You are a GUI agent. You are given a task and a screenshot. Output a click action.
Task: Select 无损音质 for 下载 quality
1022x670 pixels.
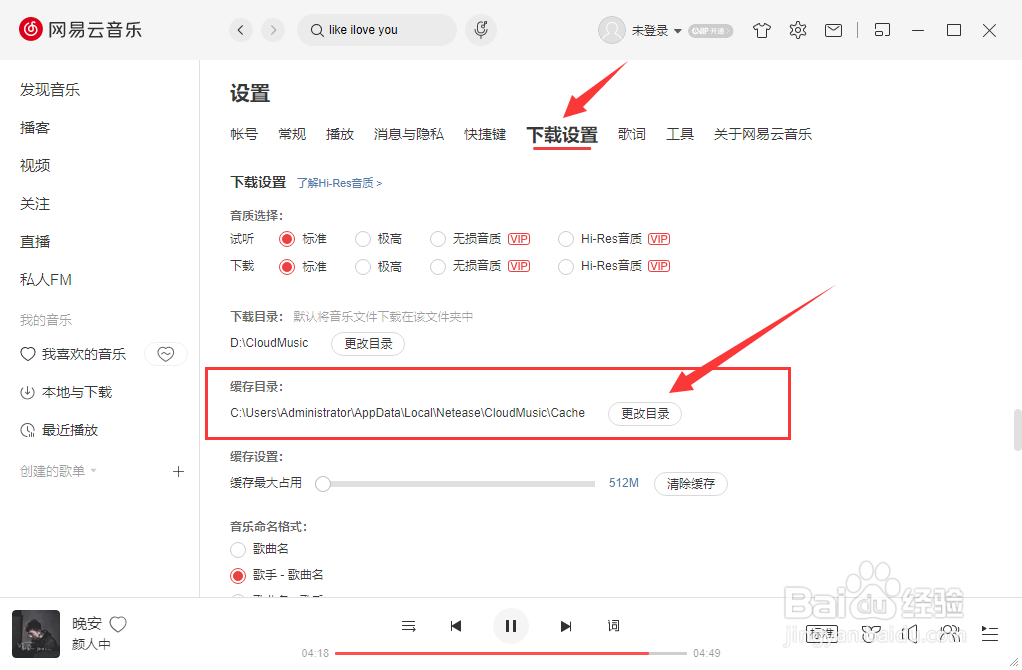coord(438,267)
